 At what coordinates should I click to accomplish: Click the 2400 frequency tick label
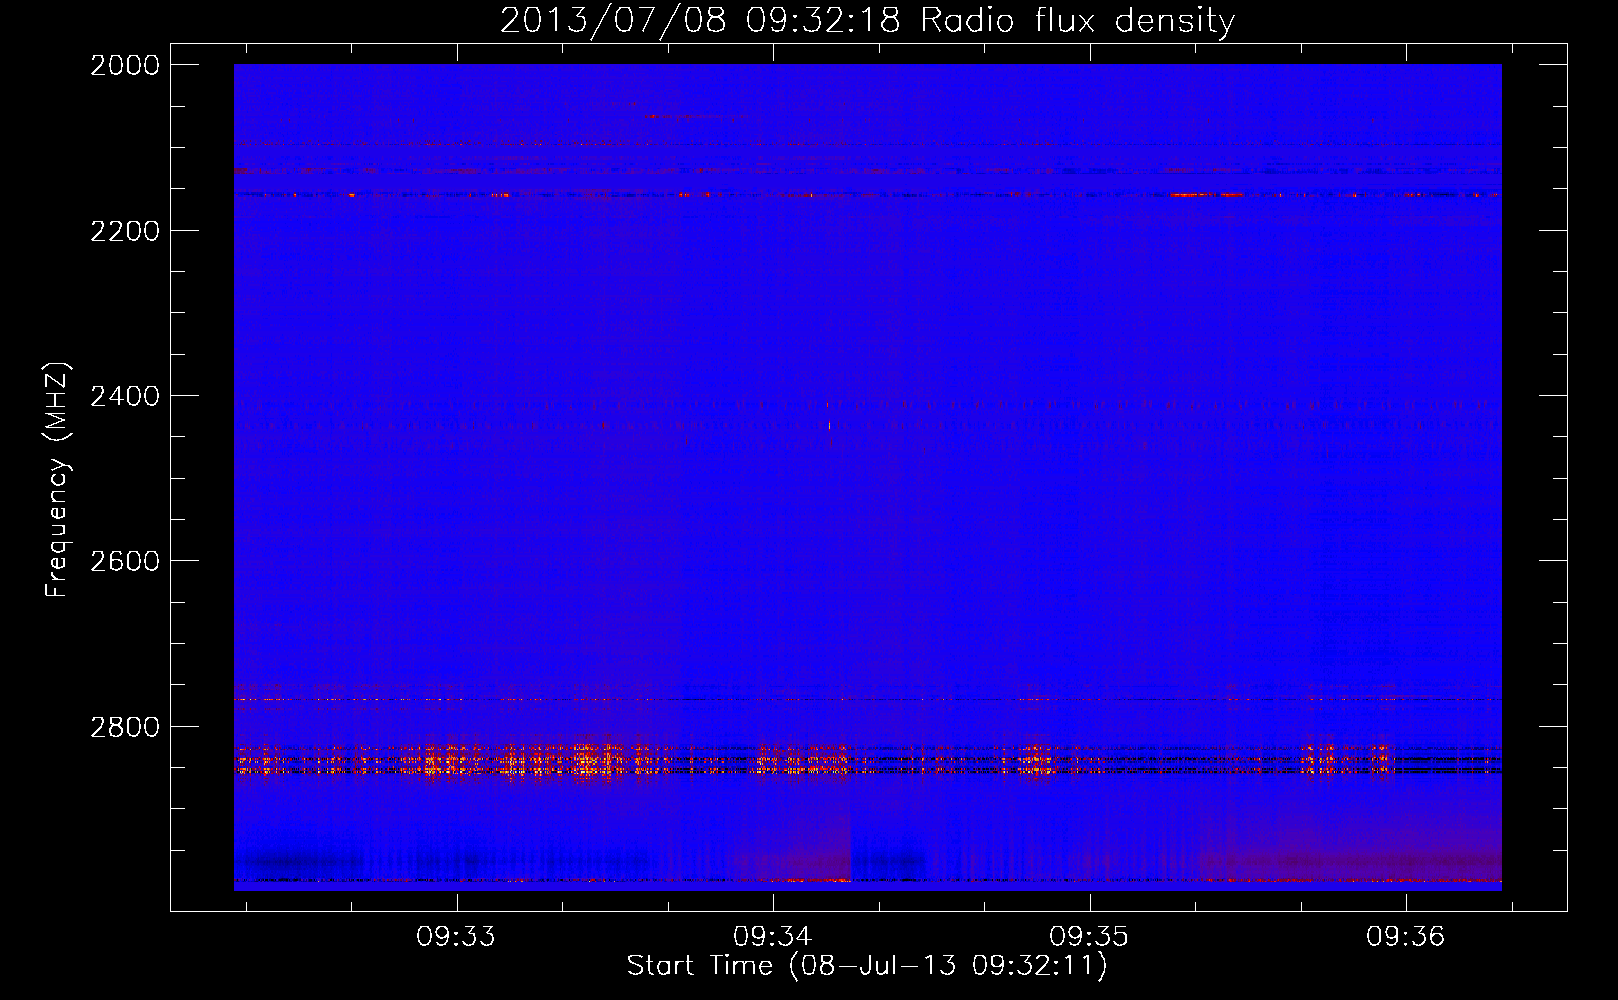(125, 396)
